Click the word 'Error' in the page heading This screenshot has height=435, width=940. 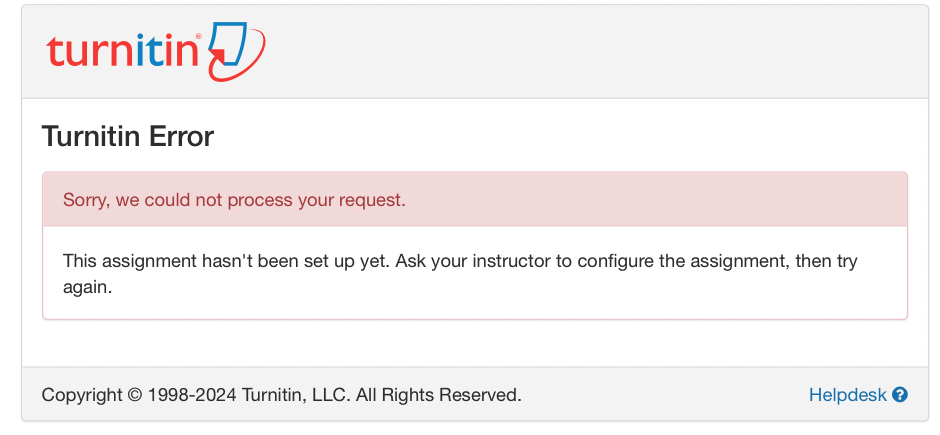tap(182, 136)
